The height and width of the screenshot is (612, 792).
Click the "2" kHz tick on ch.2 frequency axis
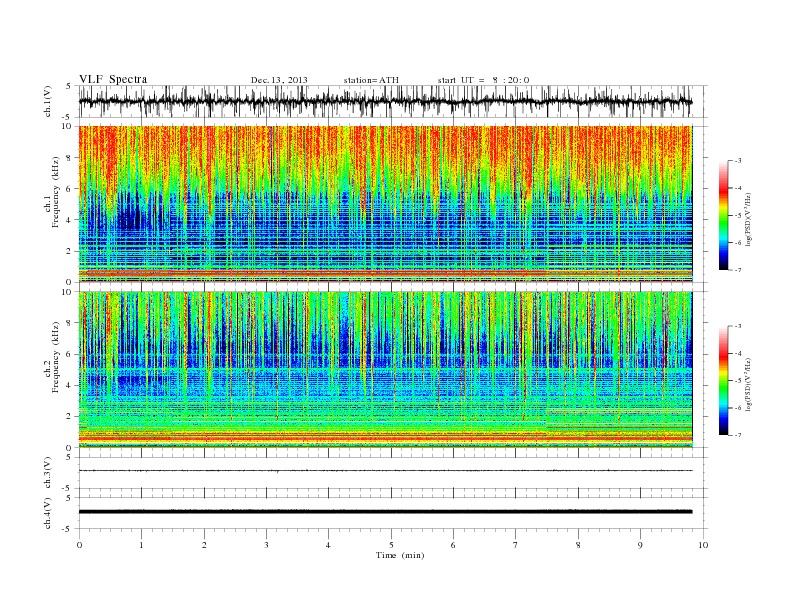pyautogui.click(x=69, y=417)
